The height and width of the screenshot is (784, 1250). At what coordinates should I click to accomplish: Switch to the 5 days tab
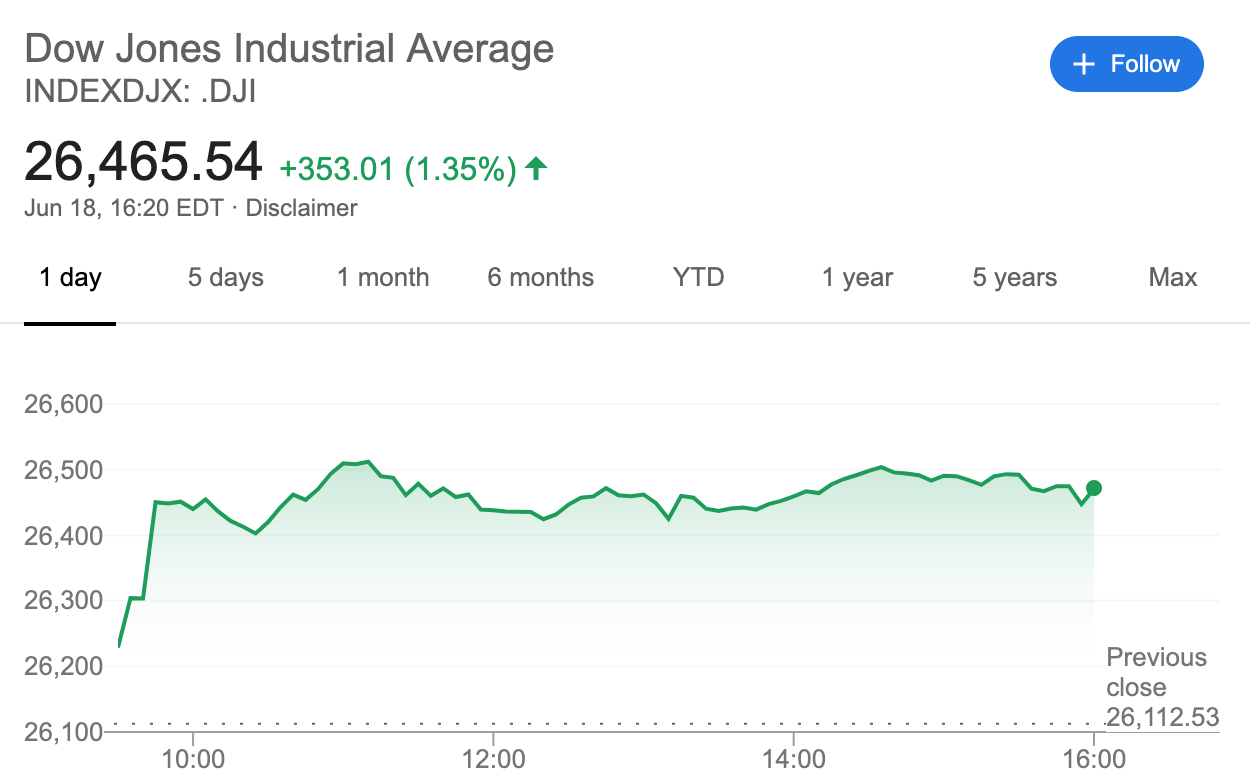226,277
